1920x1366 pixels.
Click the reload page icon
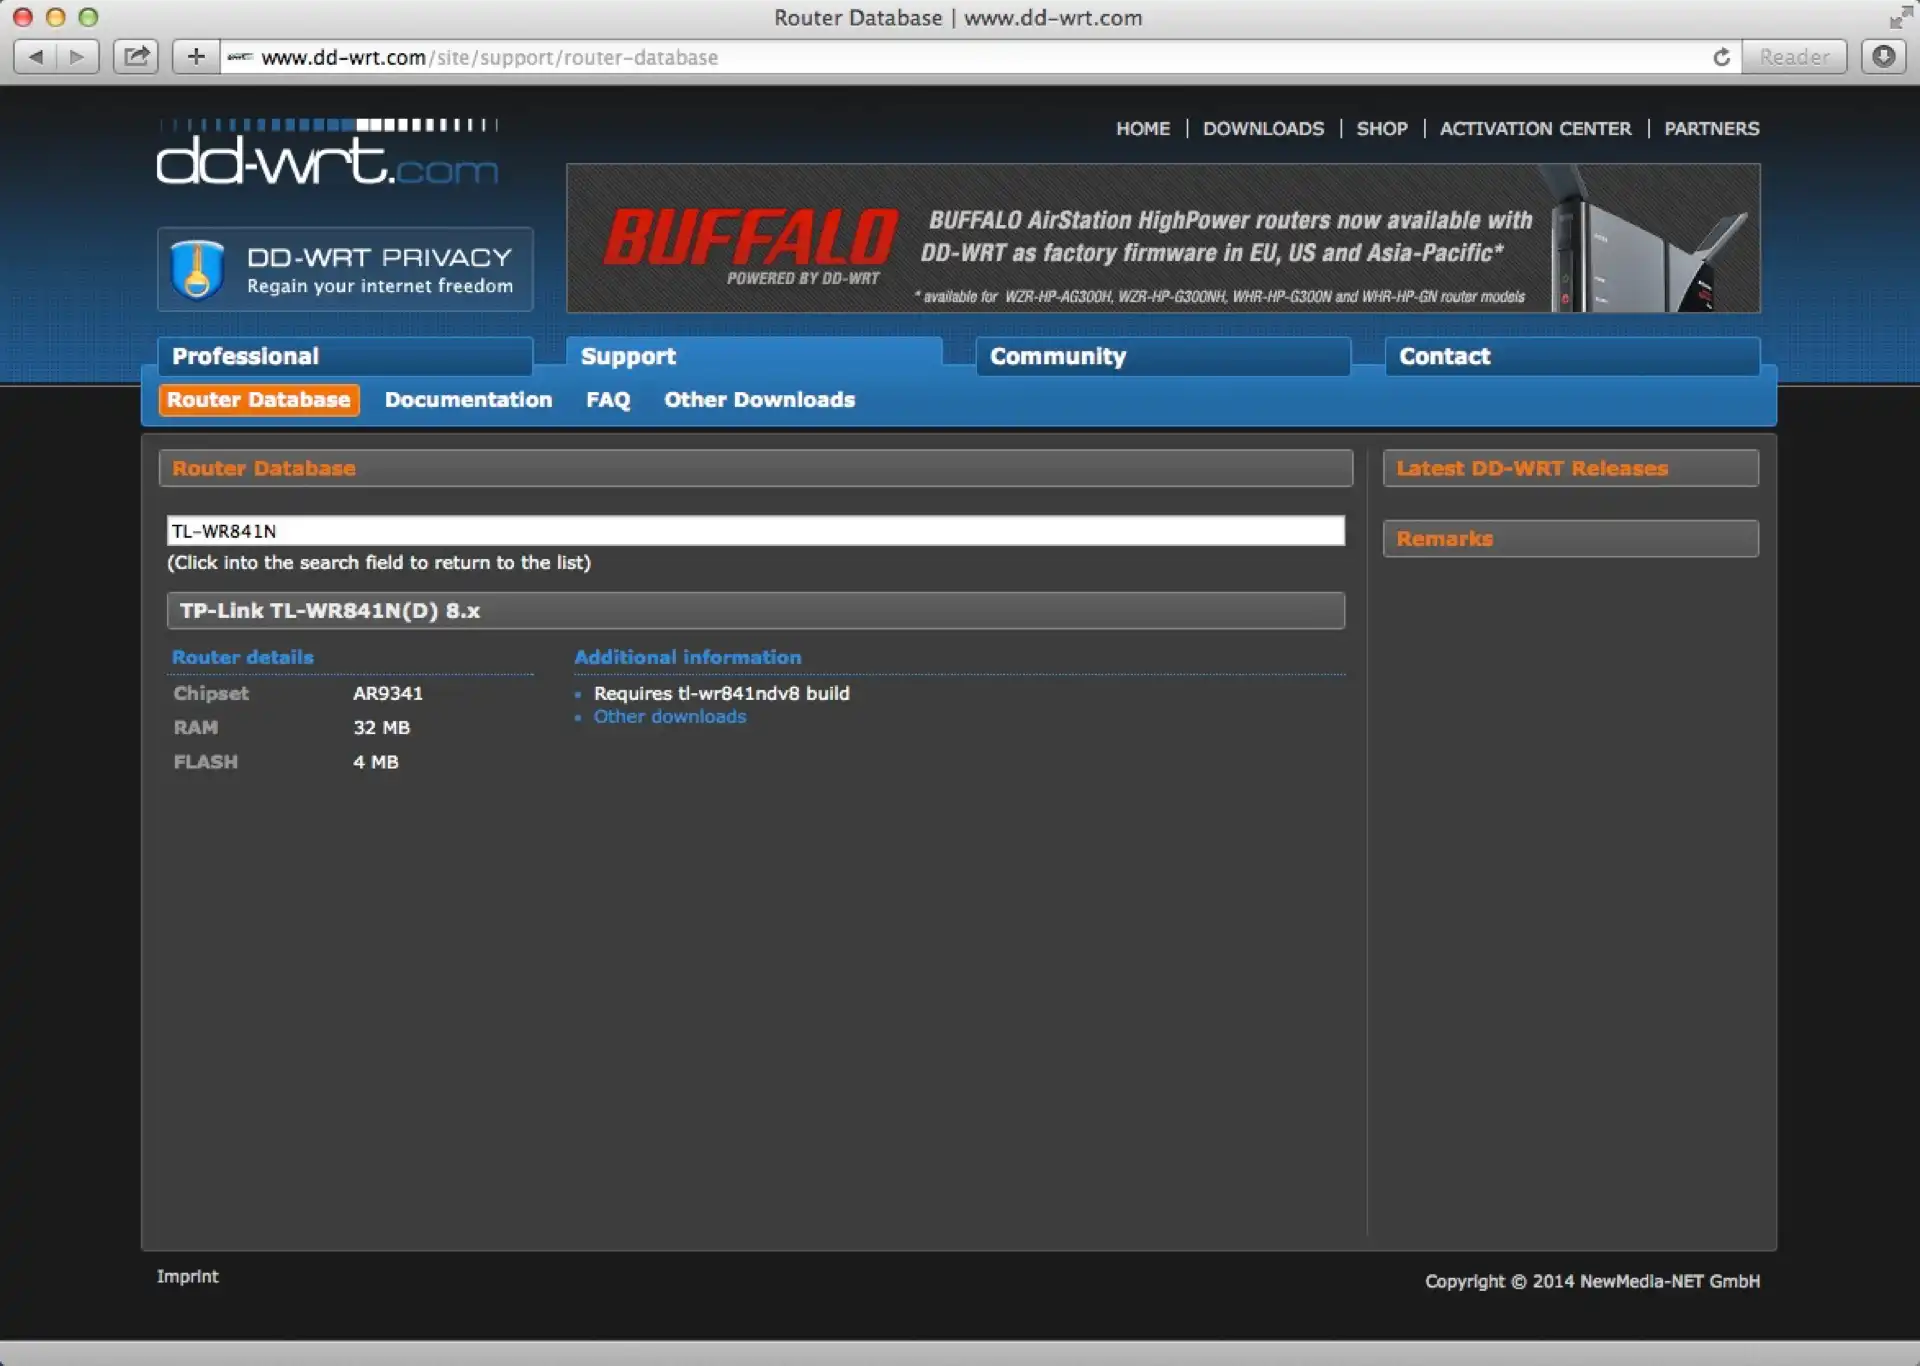coord(1721,57)
